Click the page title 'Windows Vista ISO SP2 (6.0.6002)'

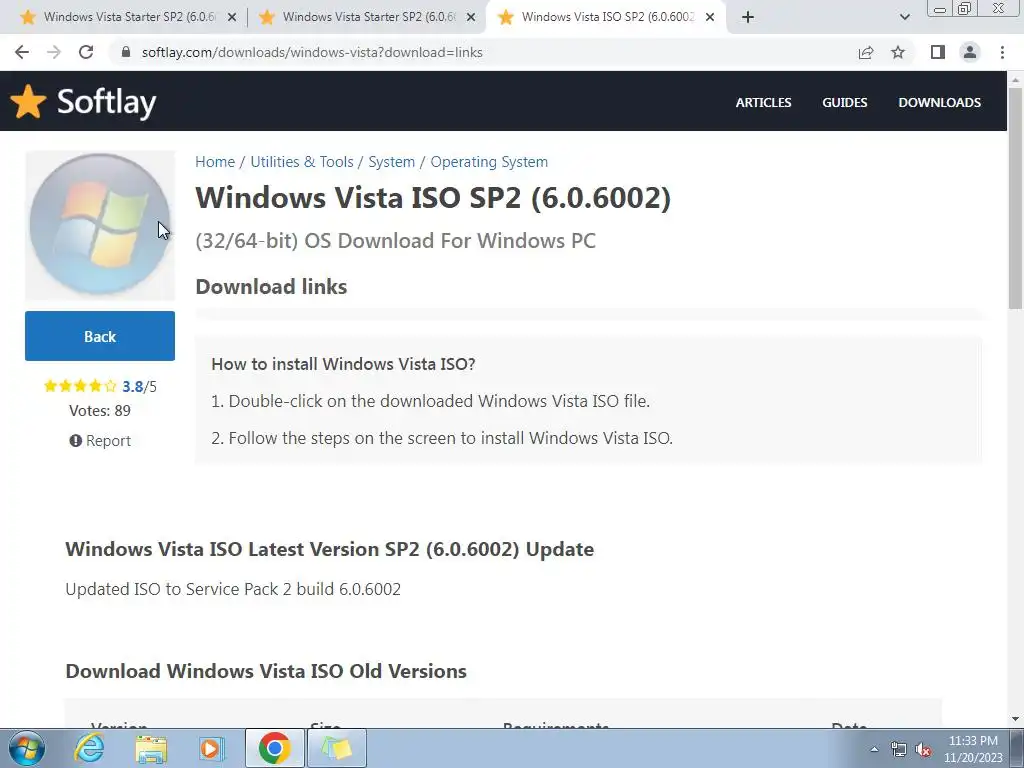pos(433,198)
